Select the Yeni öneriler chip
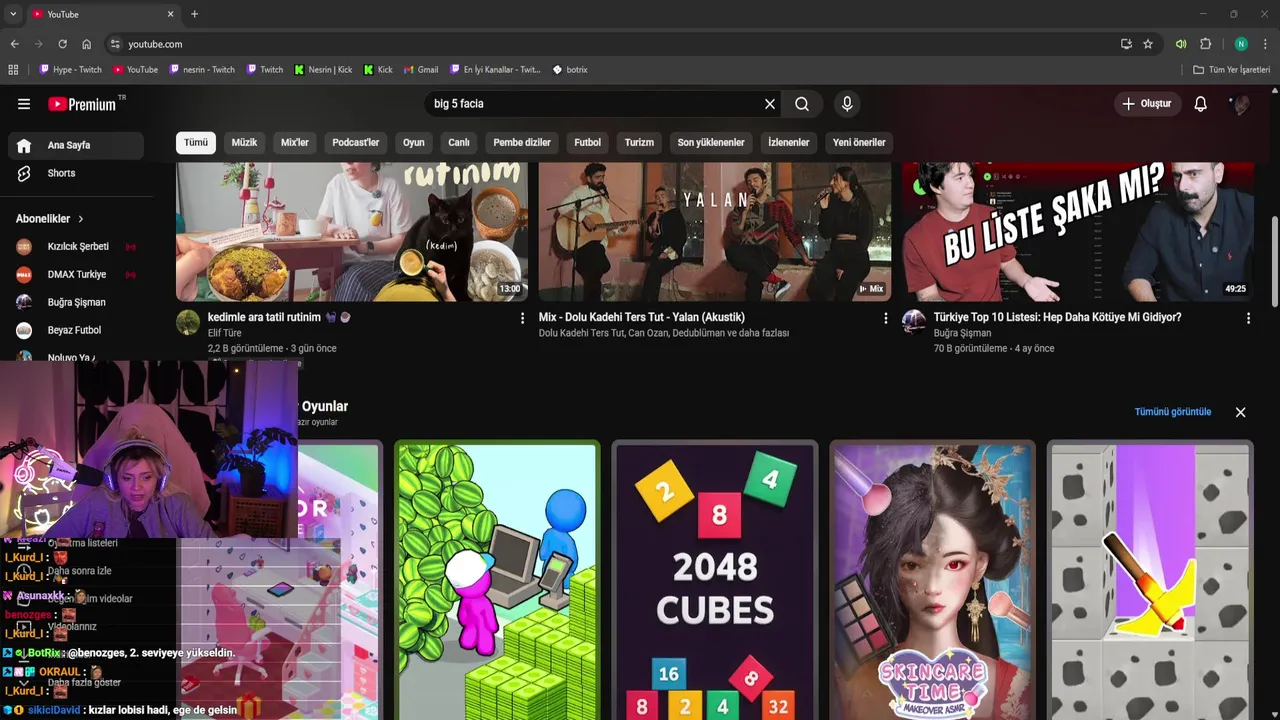The width and height of the screenshot is (1280, 720). 859,142
